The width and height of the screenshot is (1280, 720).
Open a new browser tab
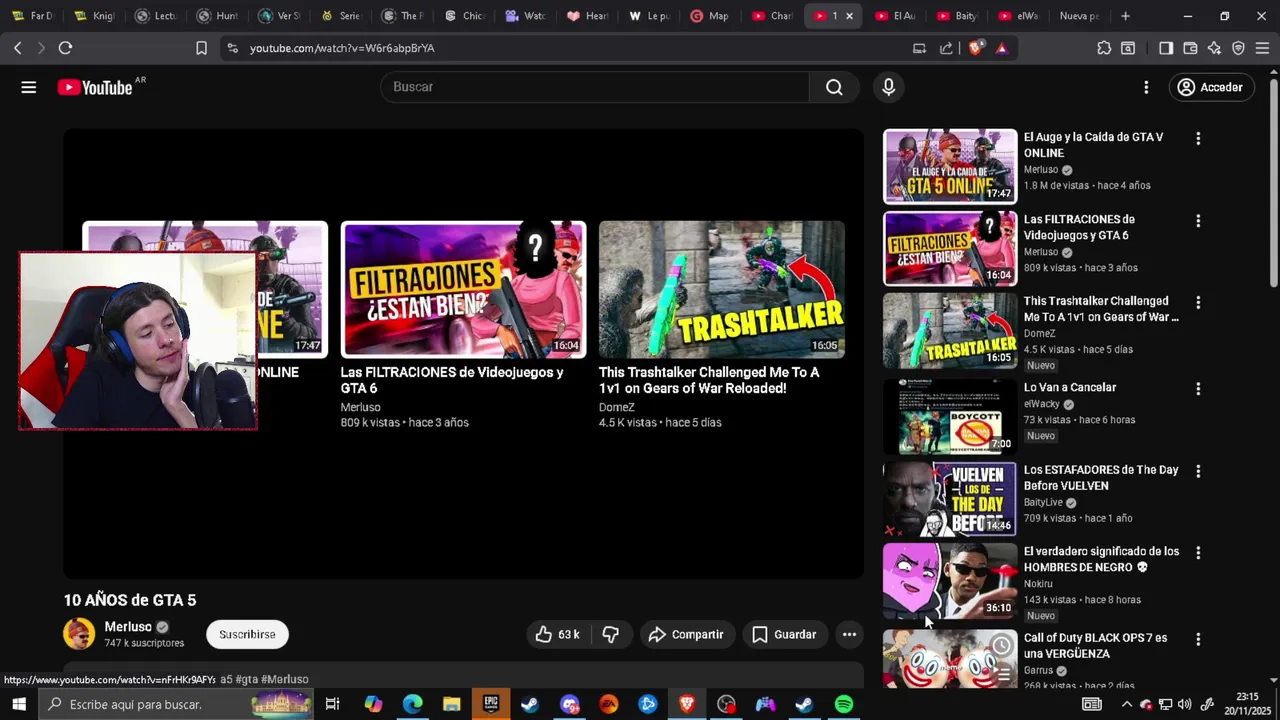[1125, 16]
